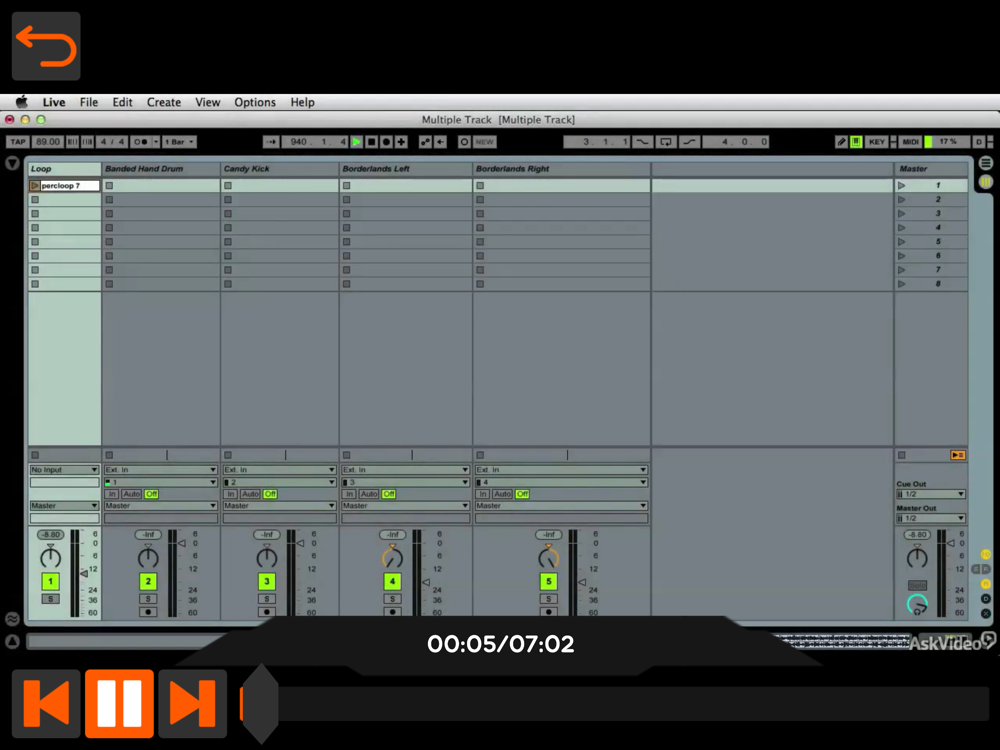Show Session view selector at top right

(x=986, y=182)
